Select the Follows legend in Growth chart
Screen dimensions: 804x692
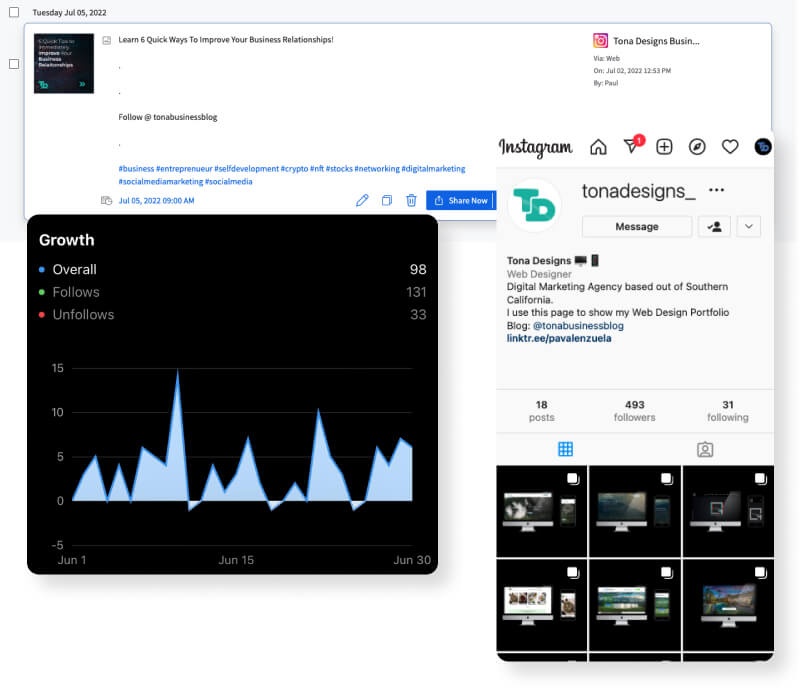[76, 292]
